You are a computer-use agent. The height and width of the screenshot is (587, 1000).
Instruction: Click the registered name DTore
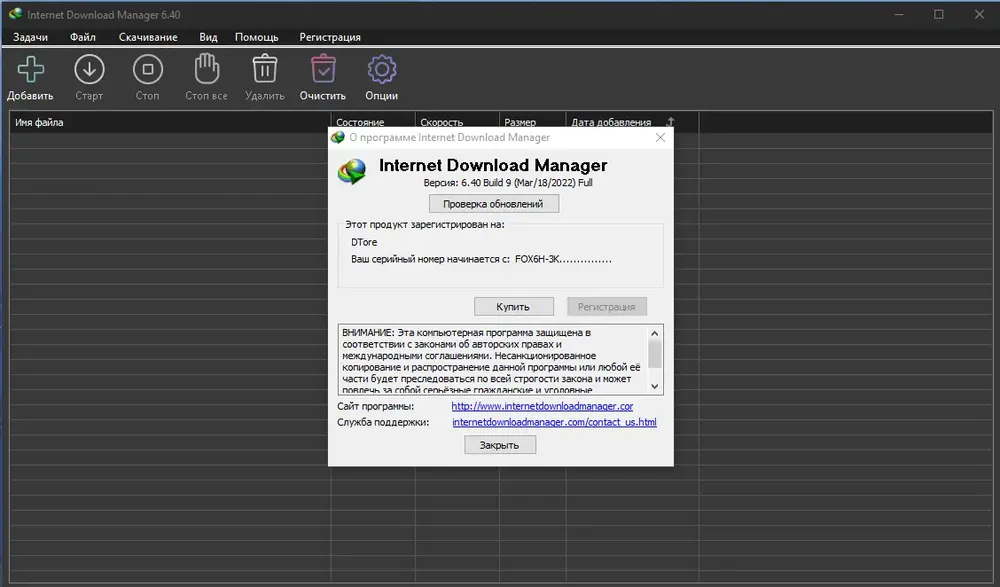click(364, 242)
